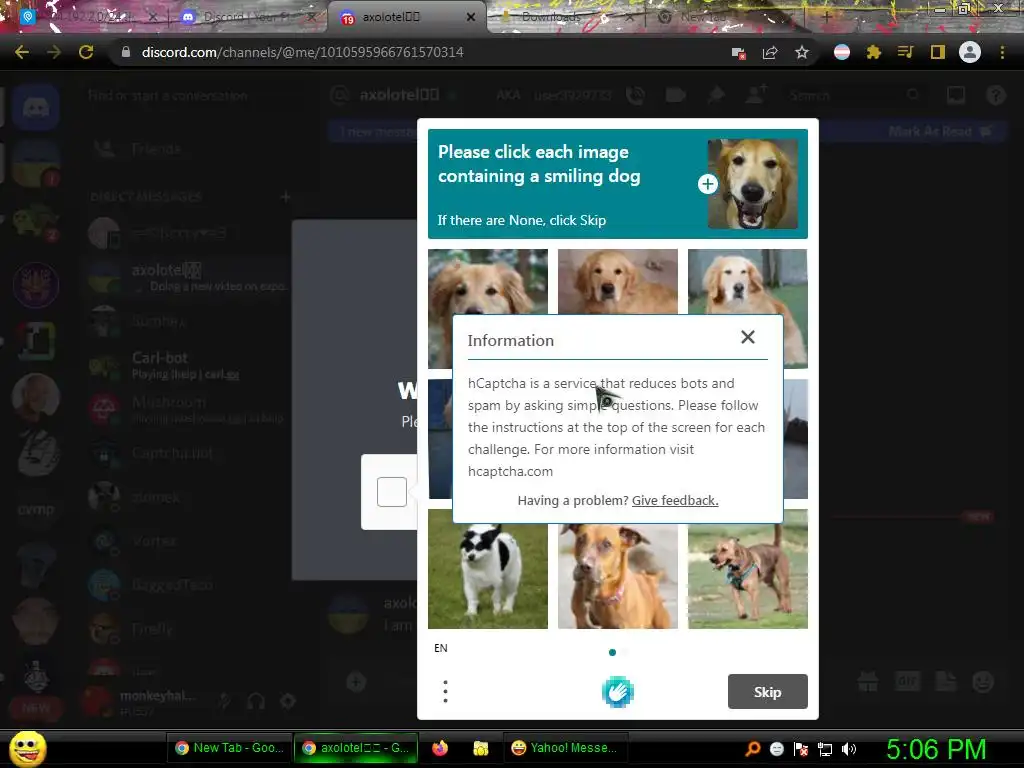Open the media control playlist icon
This screenshot has height=768, width=1024.
coord(906,52)
